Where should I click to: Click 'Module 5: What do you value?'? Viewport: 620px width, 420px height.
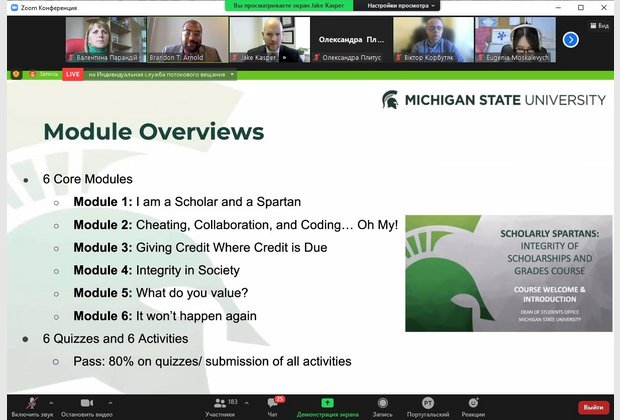point(161,293)
